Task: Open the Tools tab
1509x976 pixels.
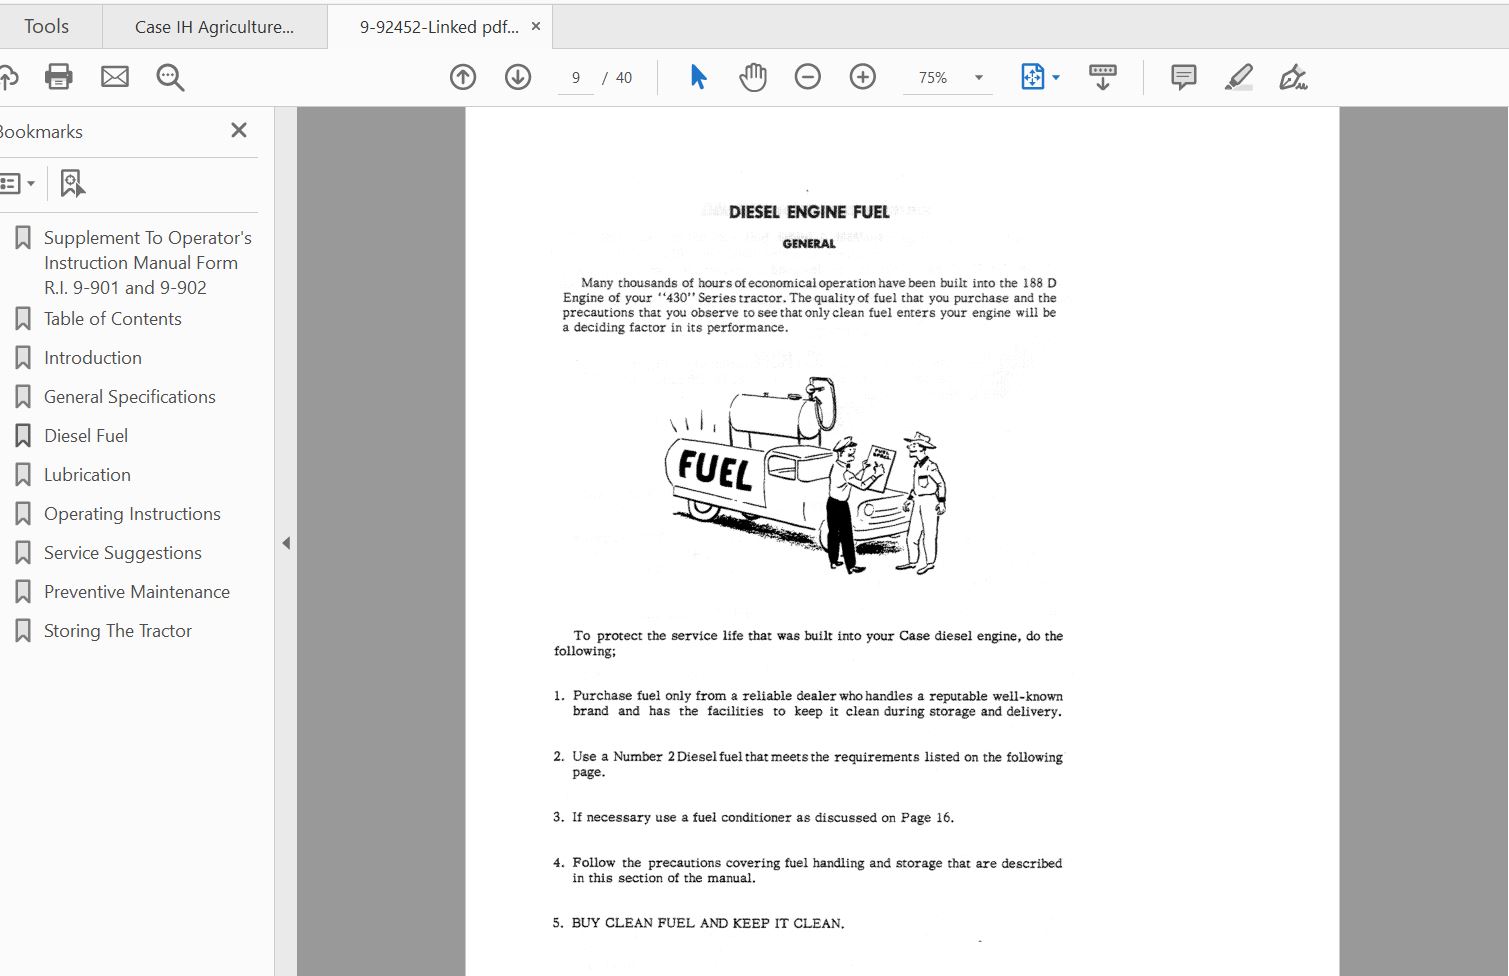Action: 46,27
